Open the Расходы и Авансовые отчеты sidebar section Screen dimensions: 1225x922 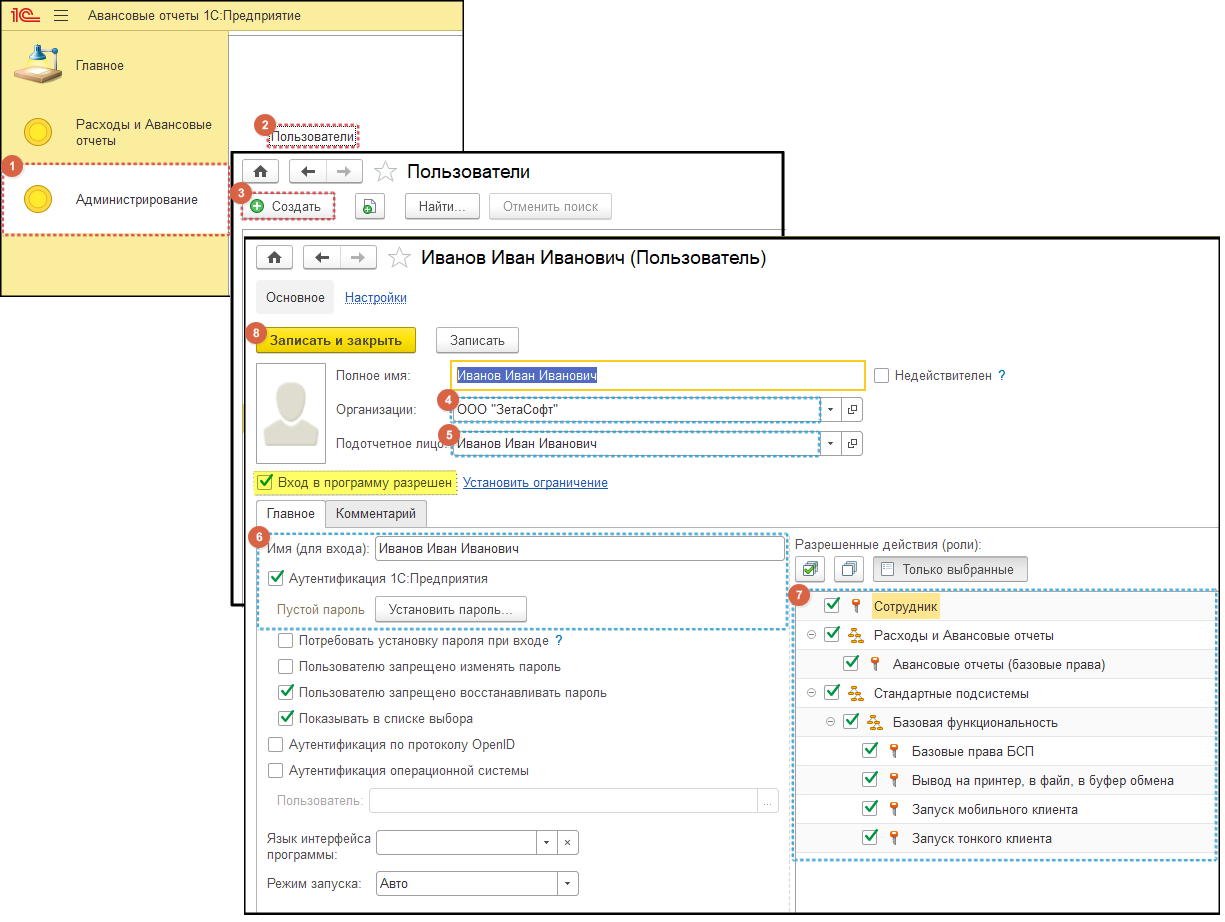[x=116, y=132]
